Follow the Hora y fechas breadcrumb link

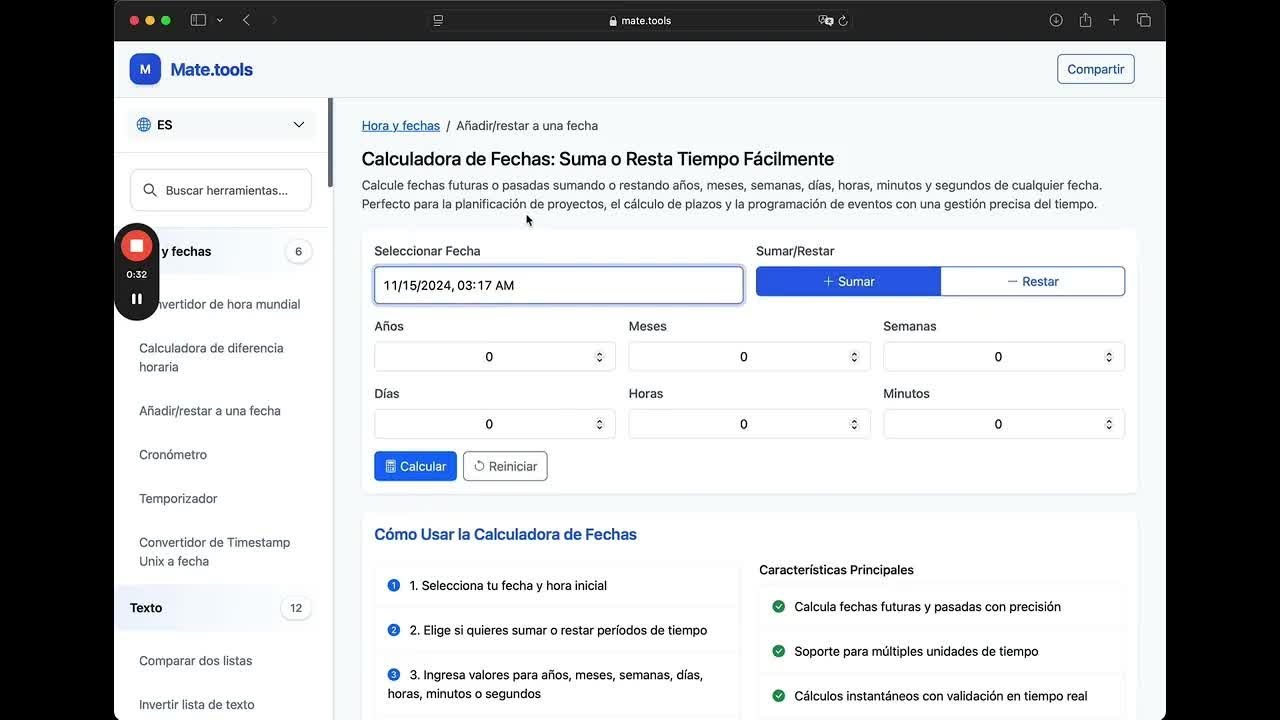401,126
